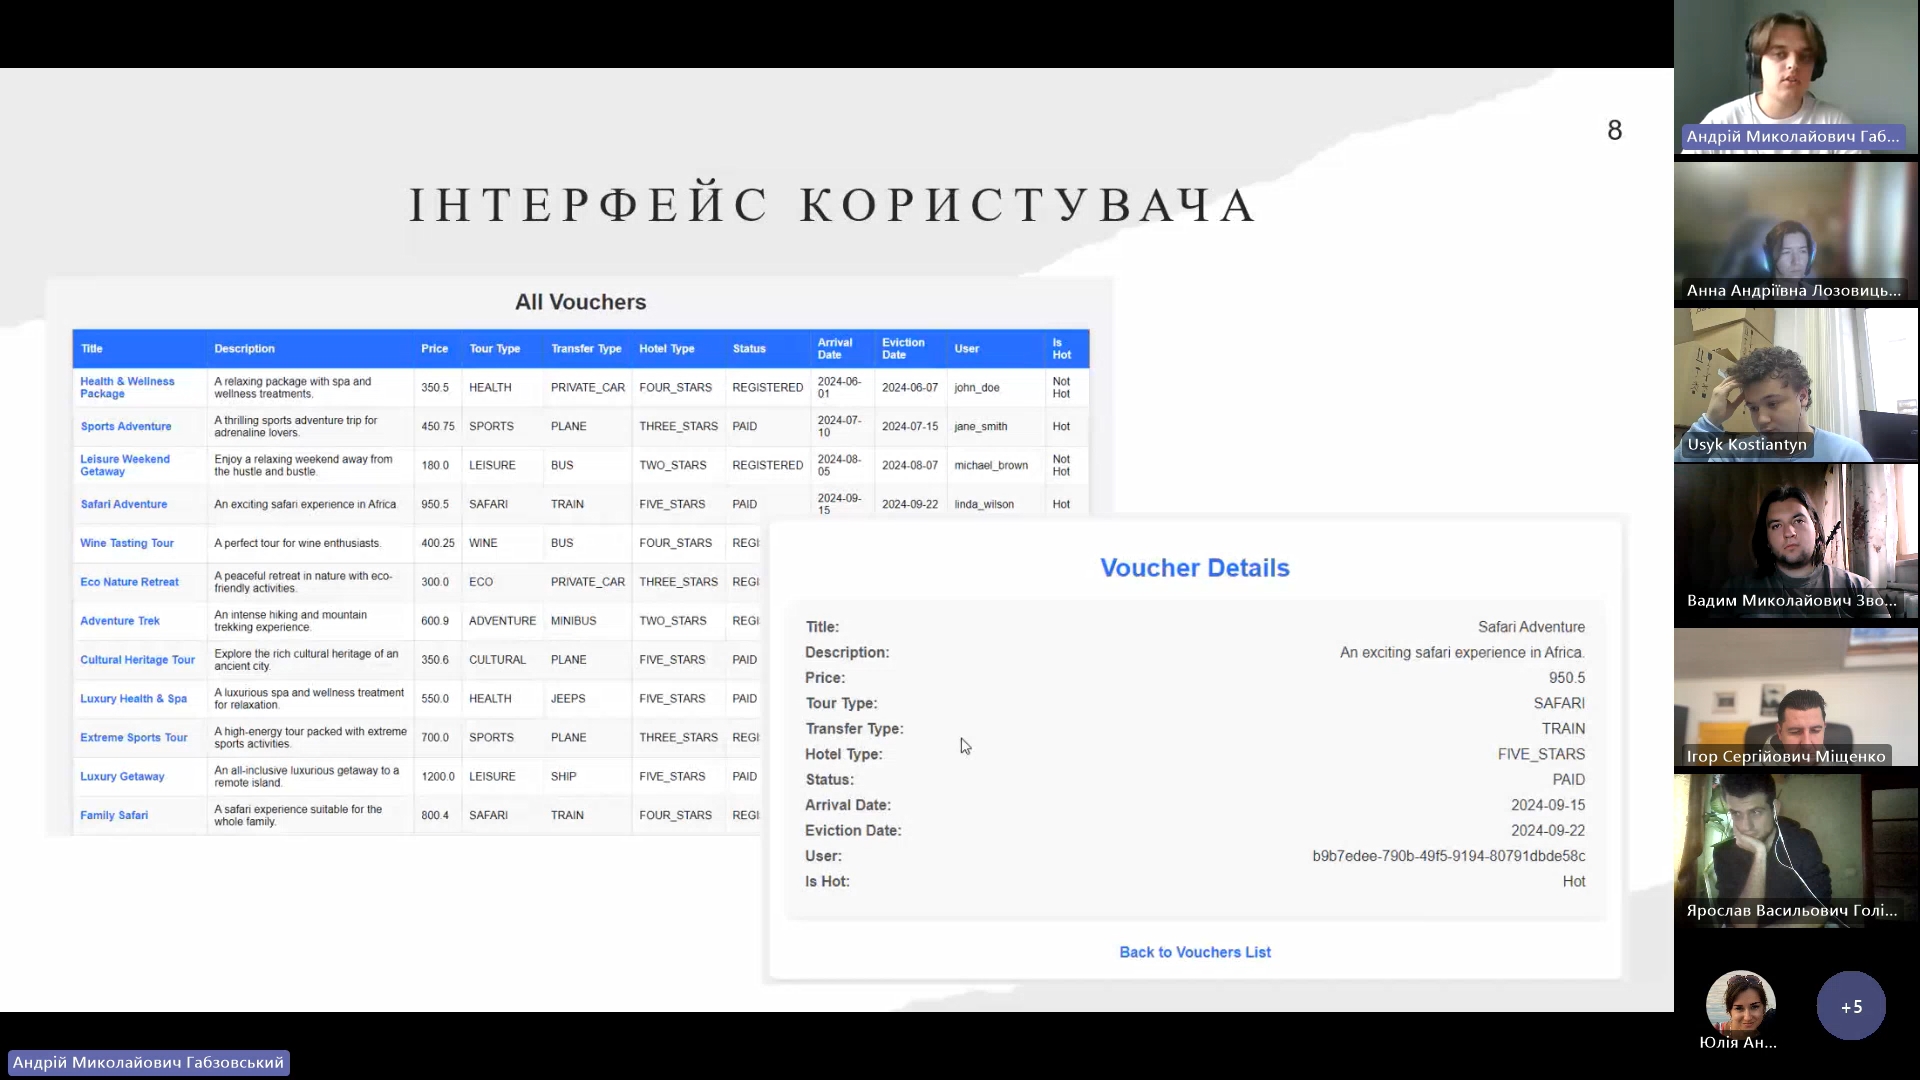Open Eco Nature Retreat voucher
Screen dimensions: 1920x1080
point(129,582)
